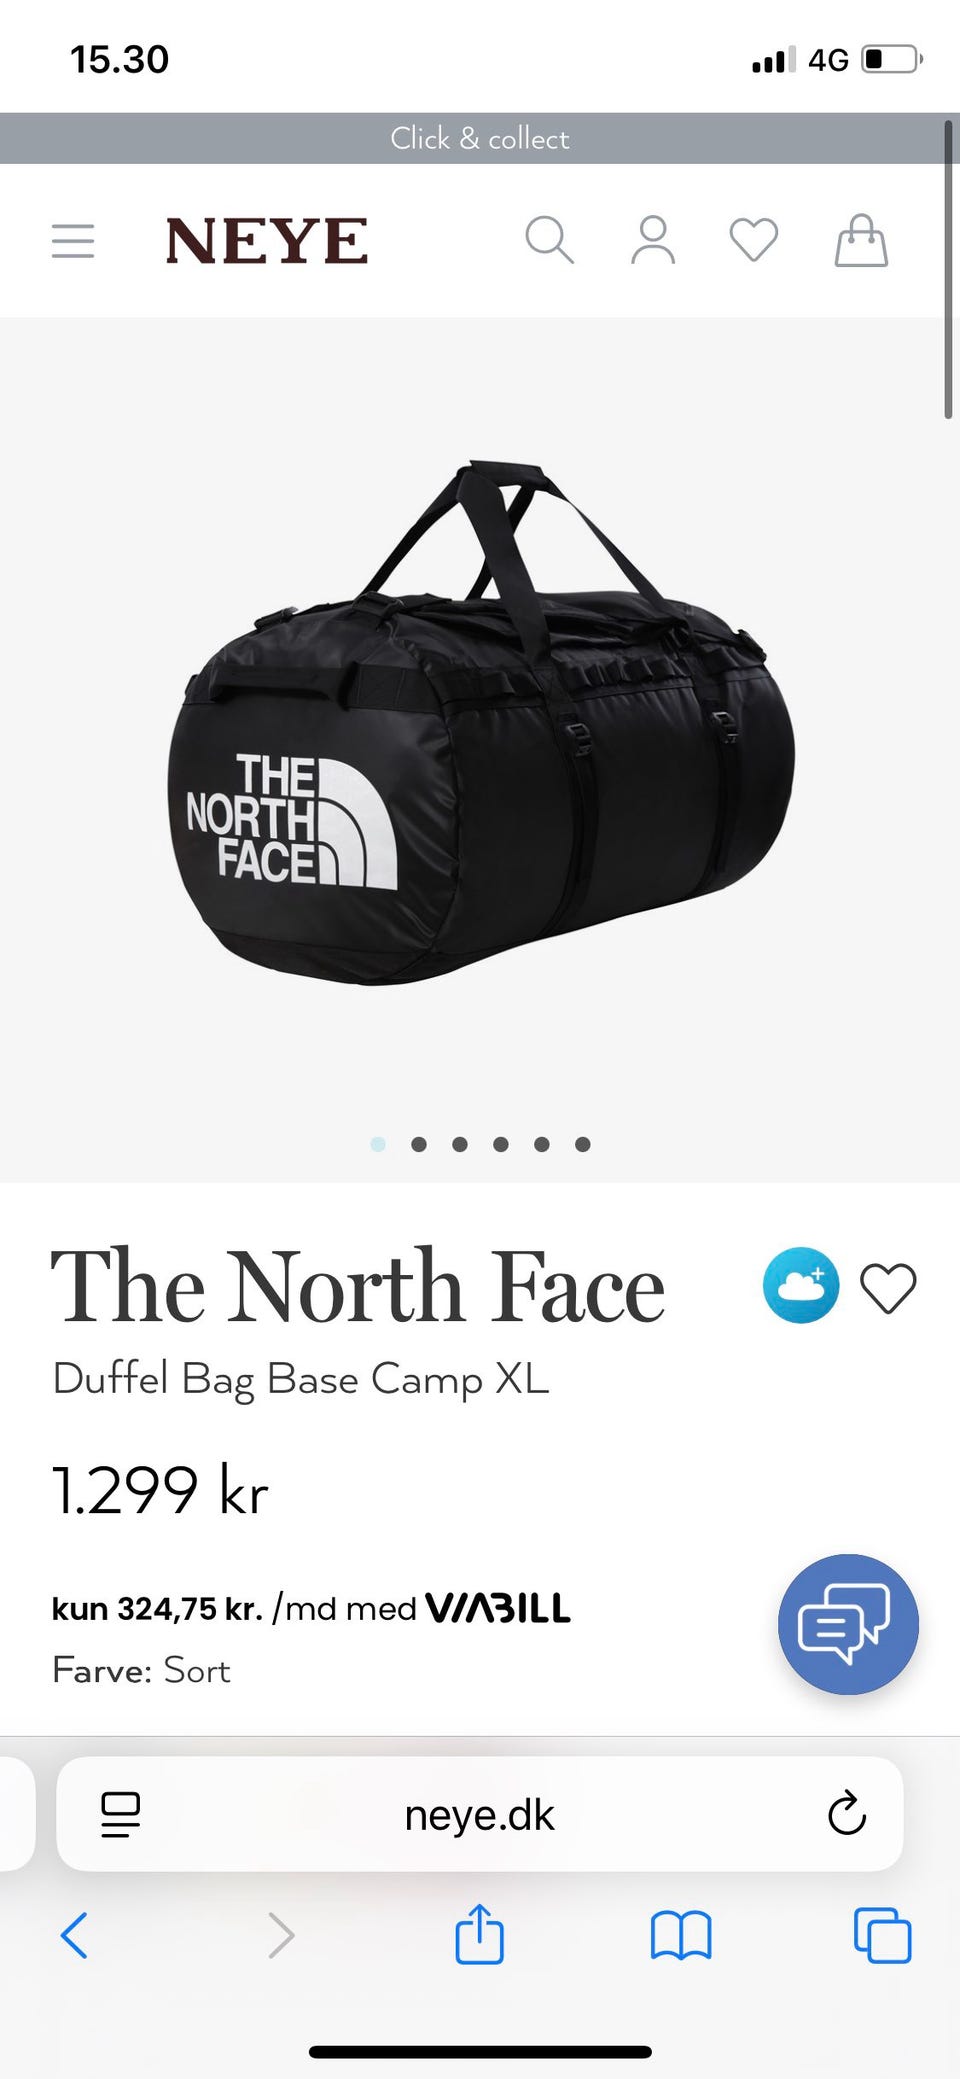Viewport: 960px width, 2079px height.
Task: Tap the neye.dk address field
Action: click(x=480, y=1814)
